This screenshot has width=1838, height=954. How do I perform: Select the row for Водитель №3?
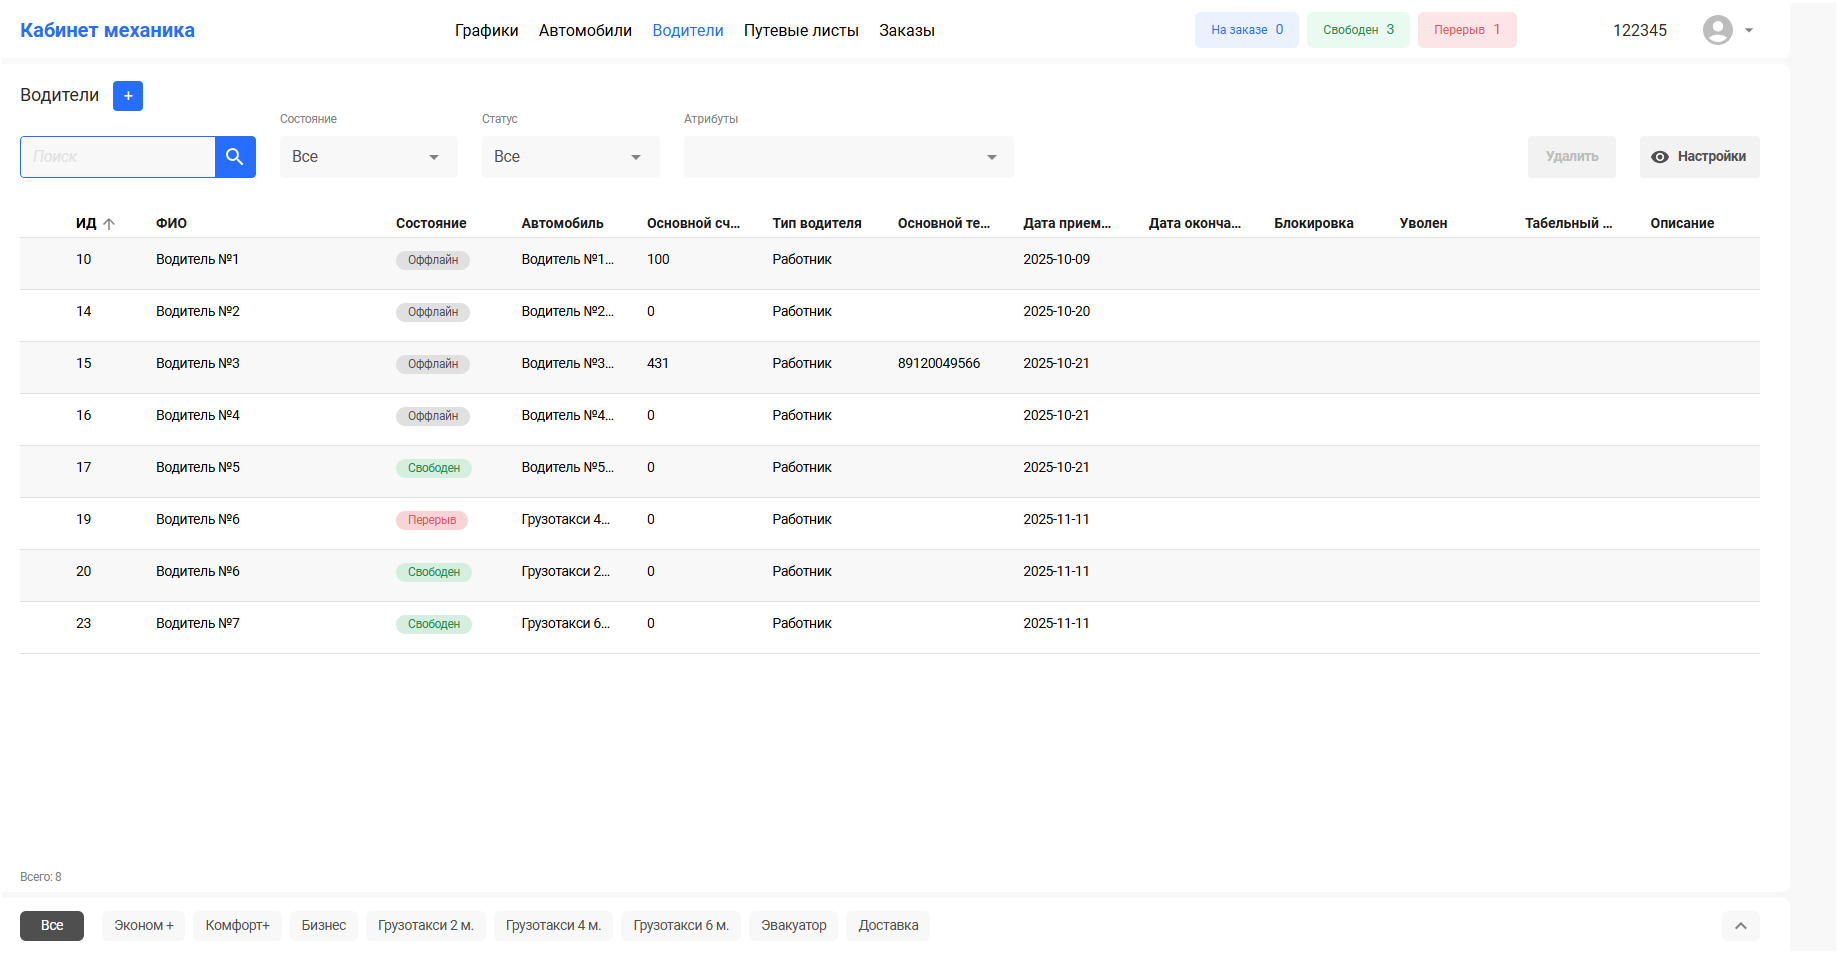198,364
